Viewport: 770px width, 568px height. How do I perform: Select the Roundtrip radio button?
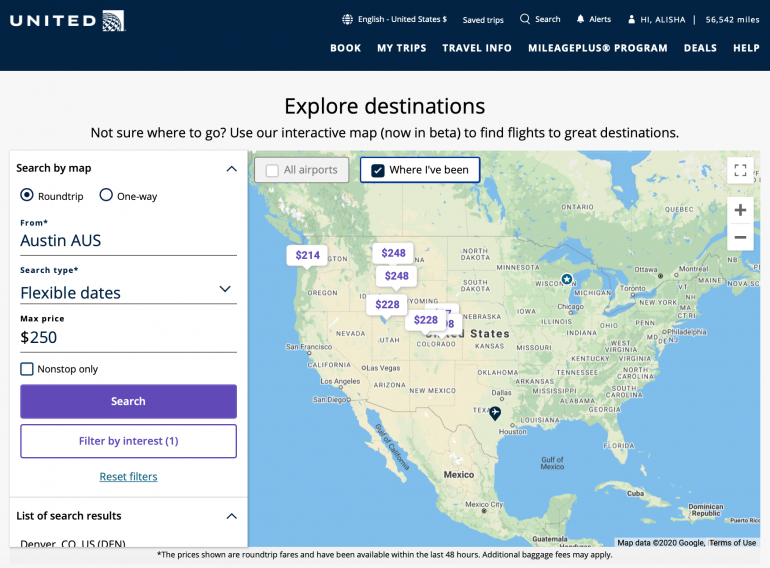click(27, 195)
